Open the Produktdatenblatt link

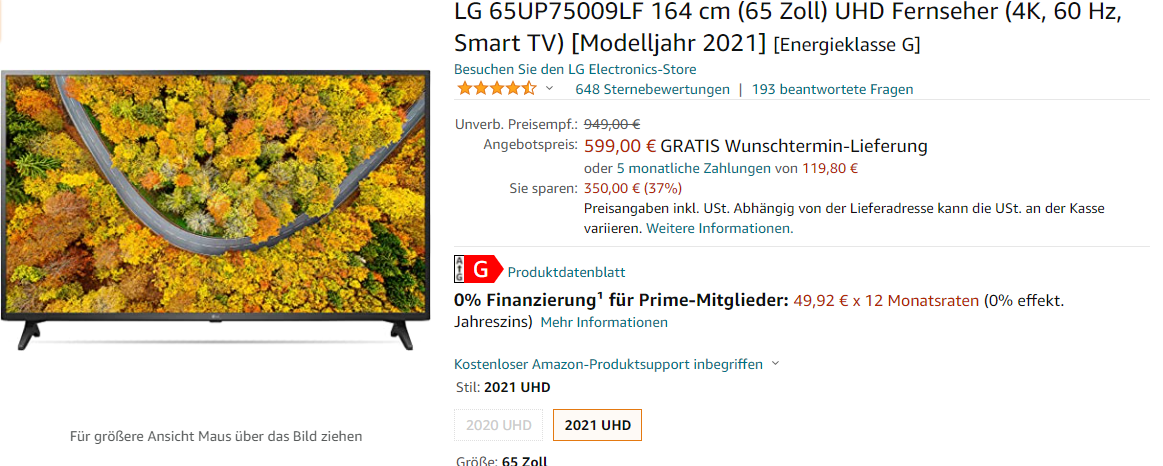point(567,272)
